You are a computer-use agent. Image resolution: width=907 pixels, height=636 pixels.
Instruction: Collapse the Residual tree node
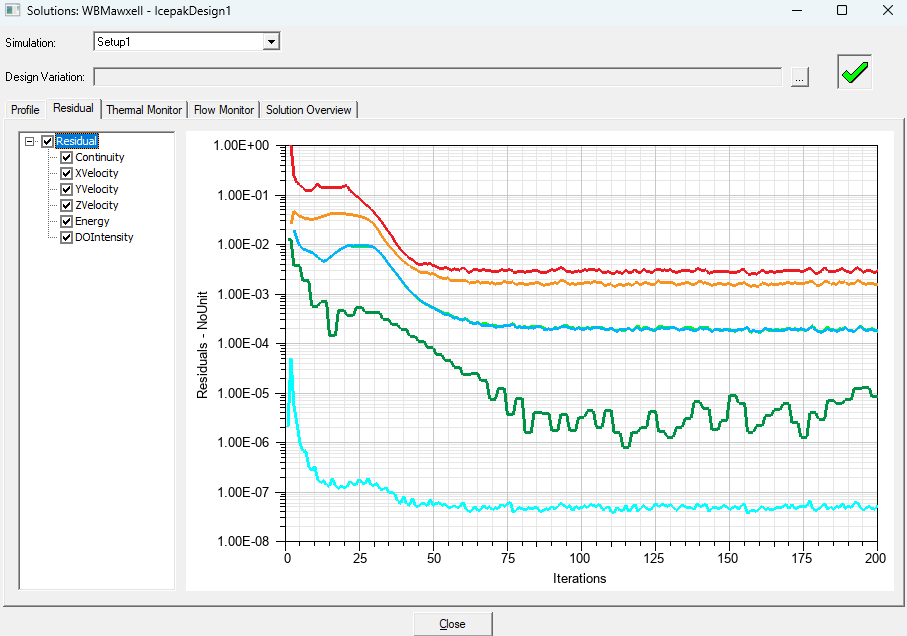[x=30, y=141]
